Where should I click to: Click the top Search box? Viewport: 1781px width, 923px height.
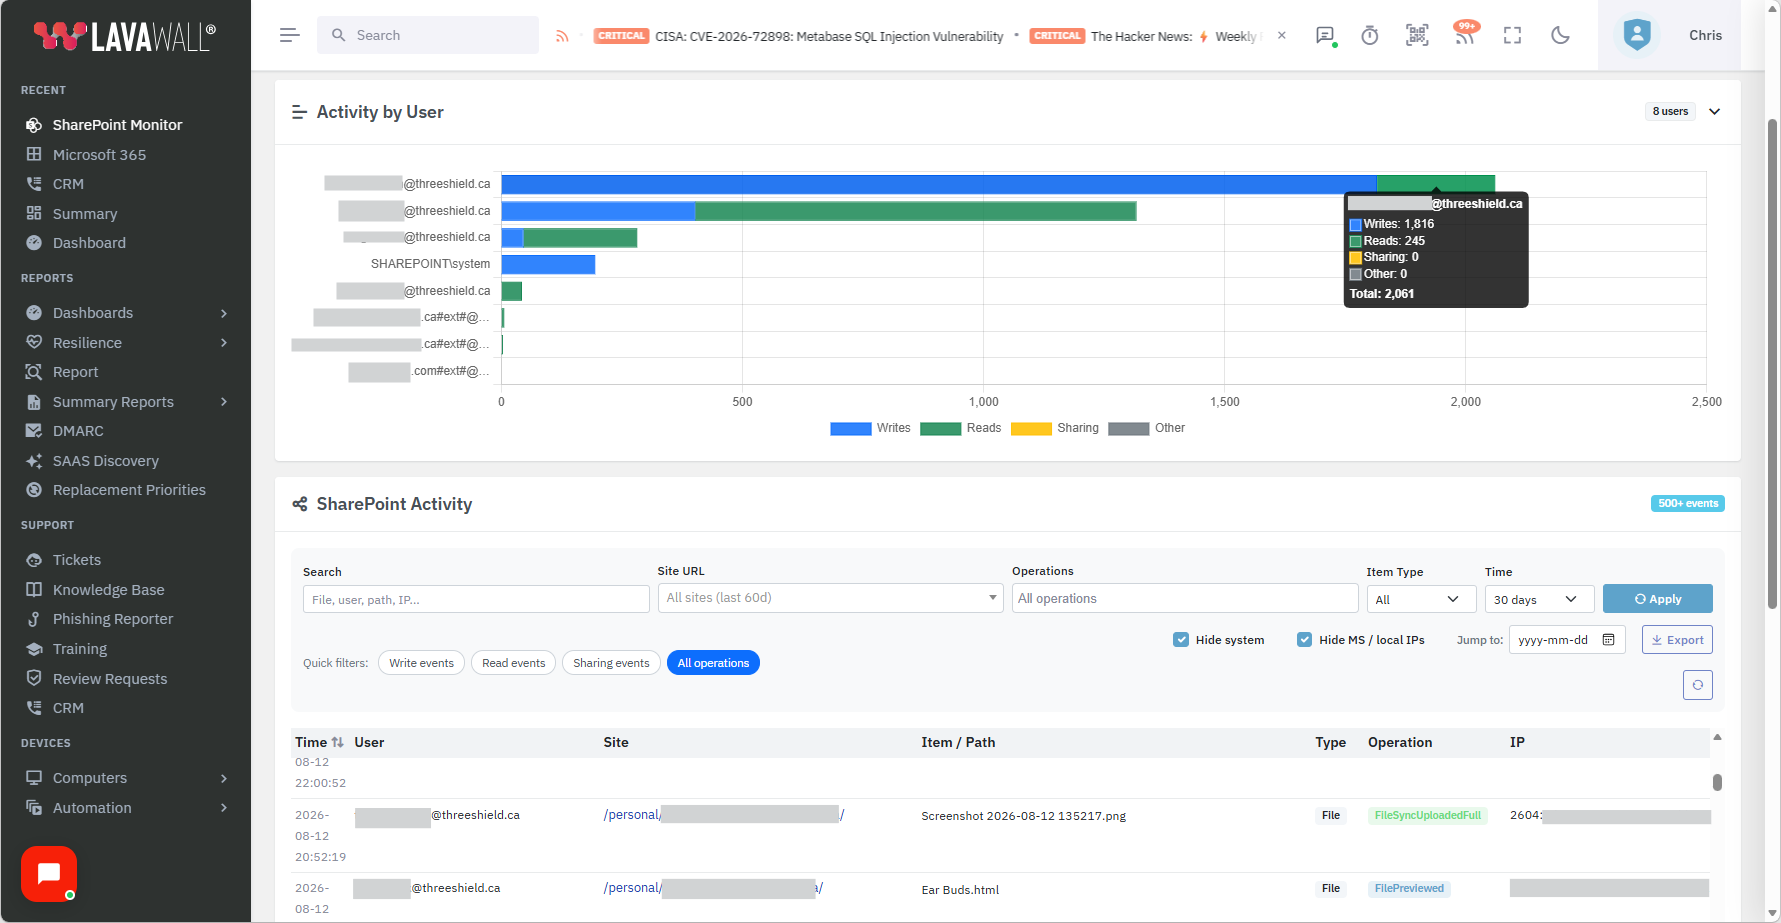coord(428,35)
